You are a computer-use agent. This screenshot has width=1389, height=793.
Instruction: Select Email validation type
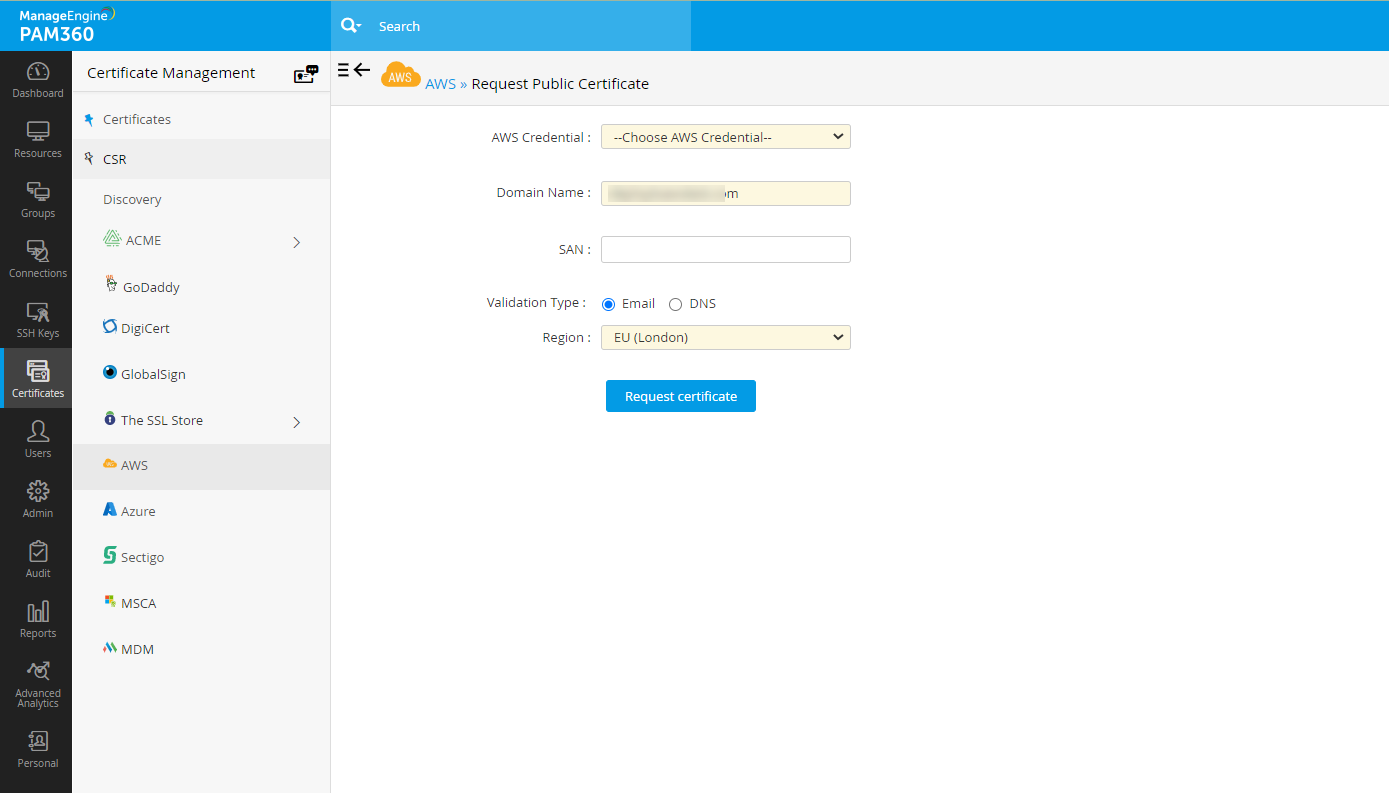point(609,304)
